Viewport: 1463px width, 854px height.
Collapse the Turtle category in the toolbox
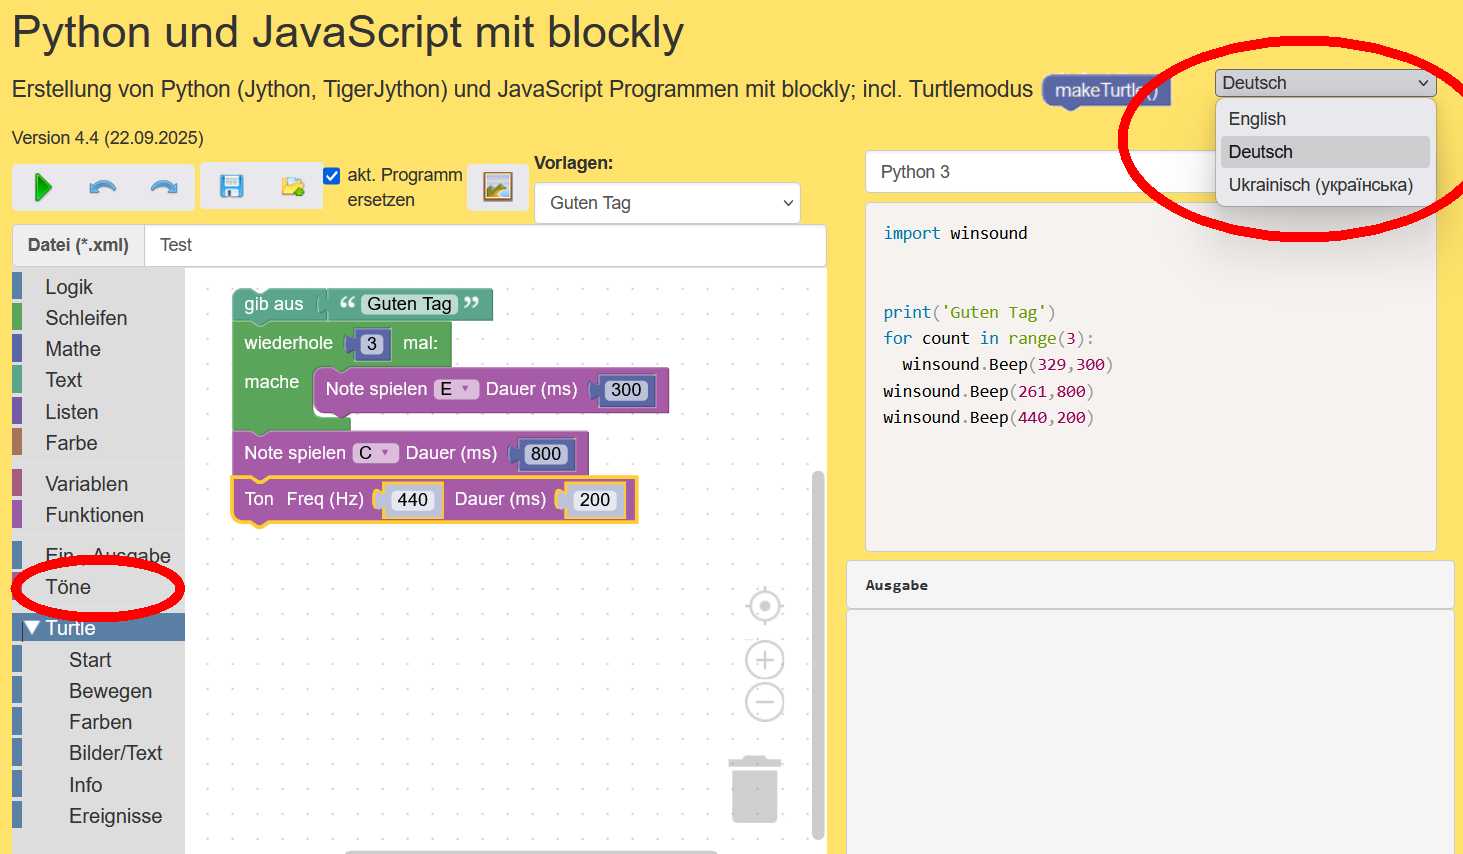click(32, 628)
